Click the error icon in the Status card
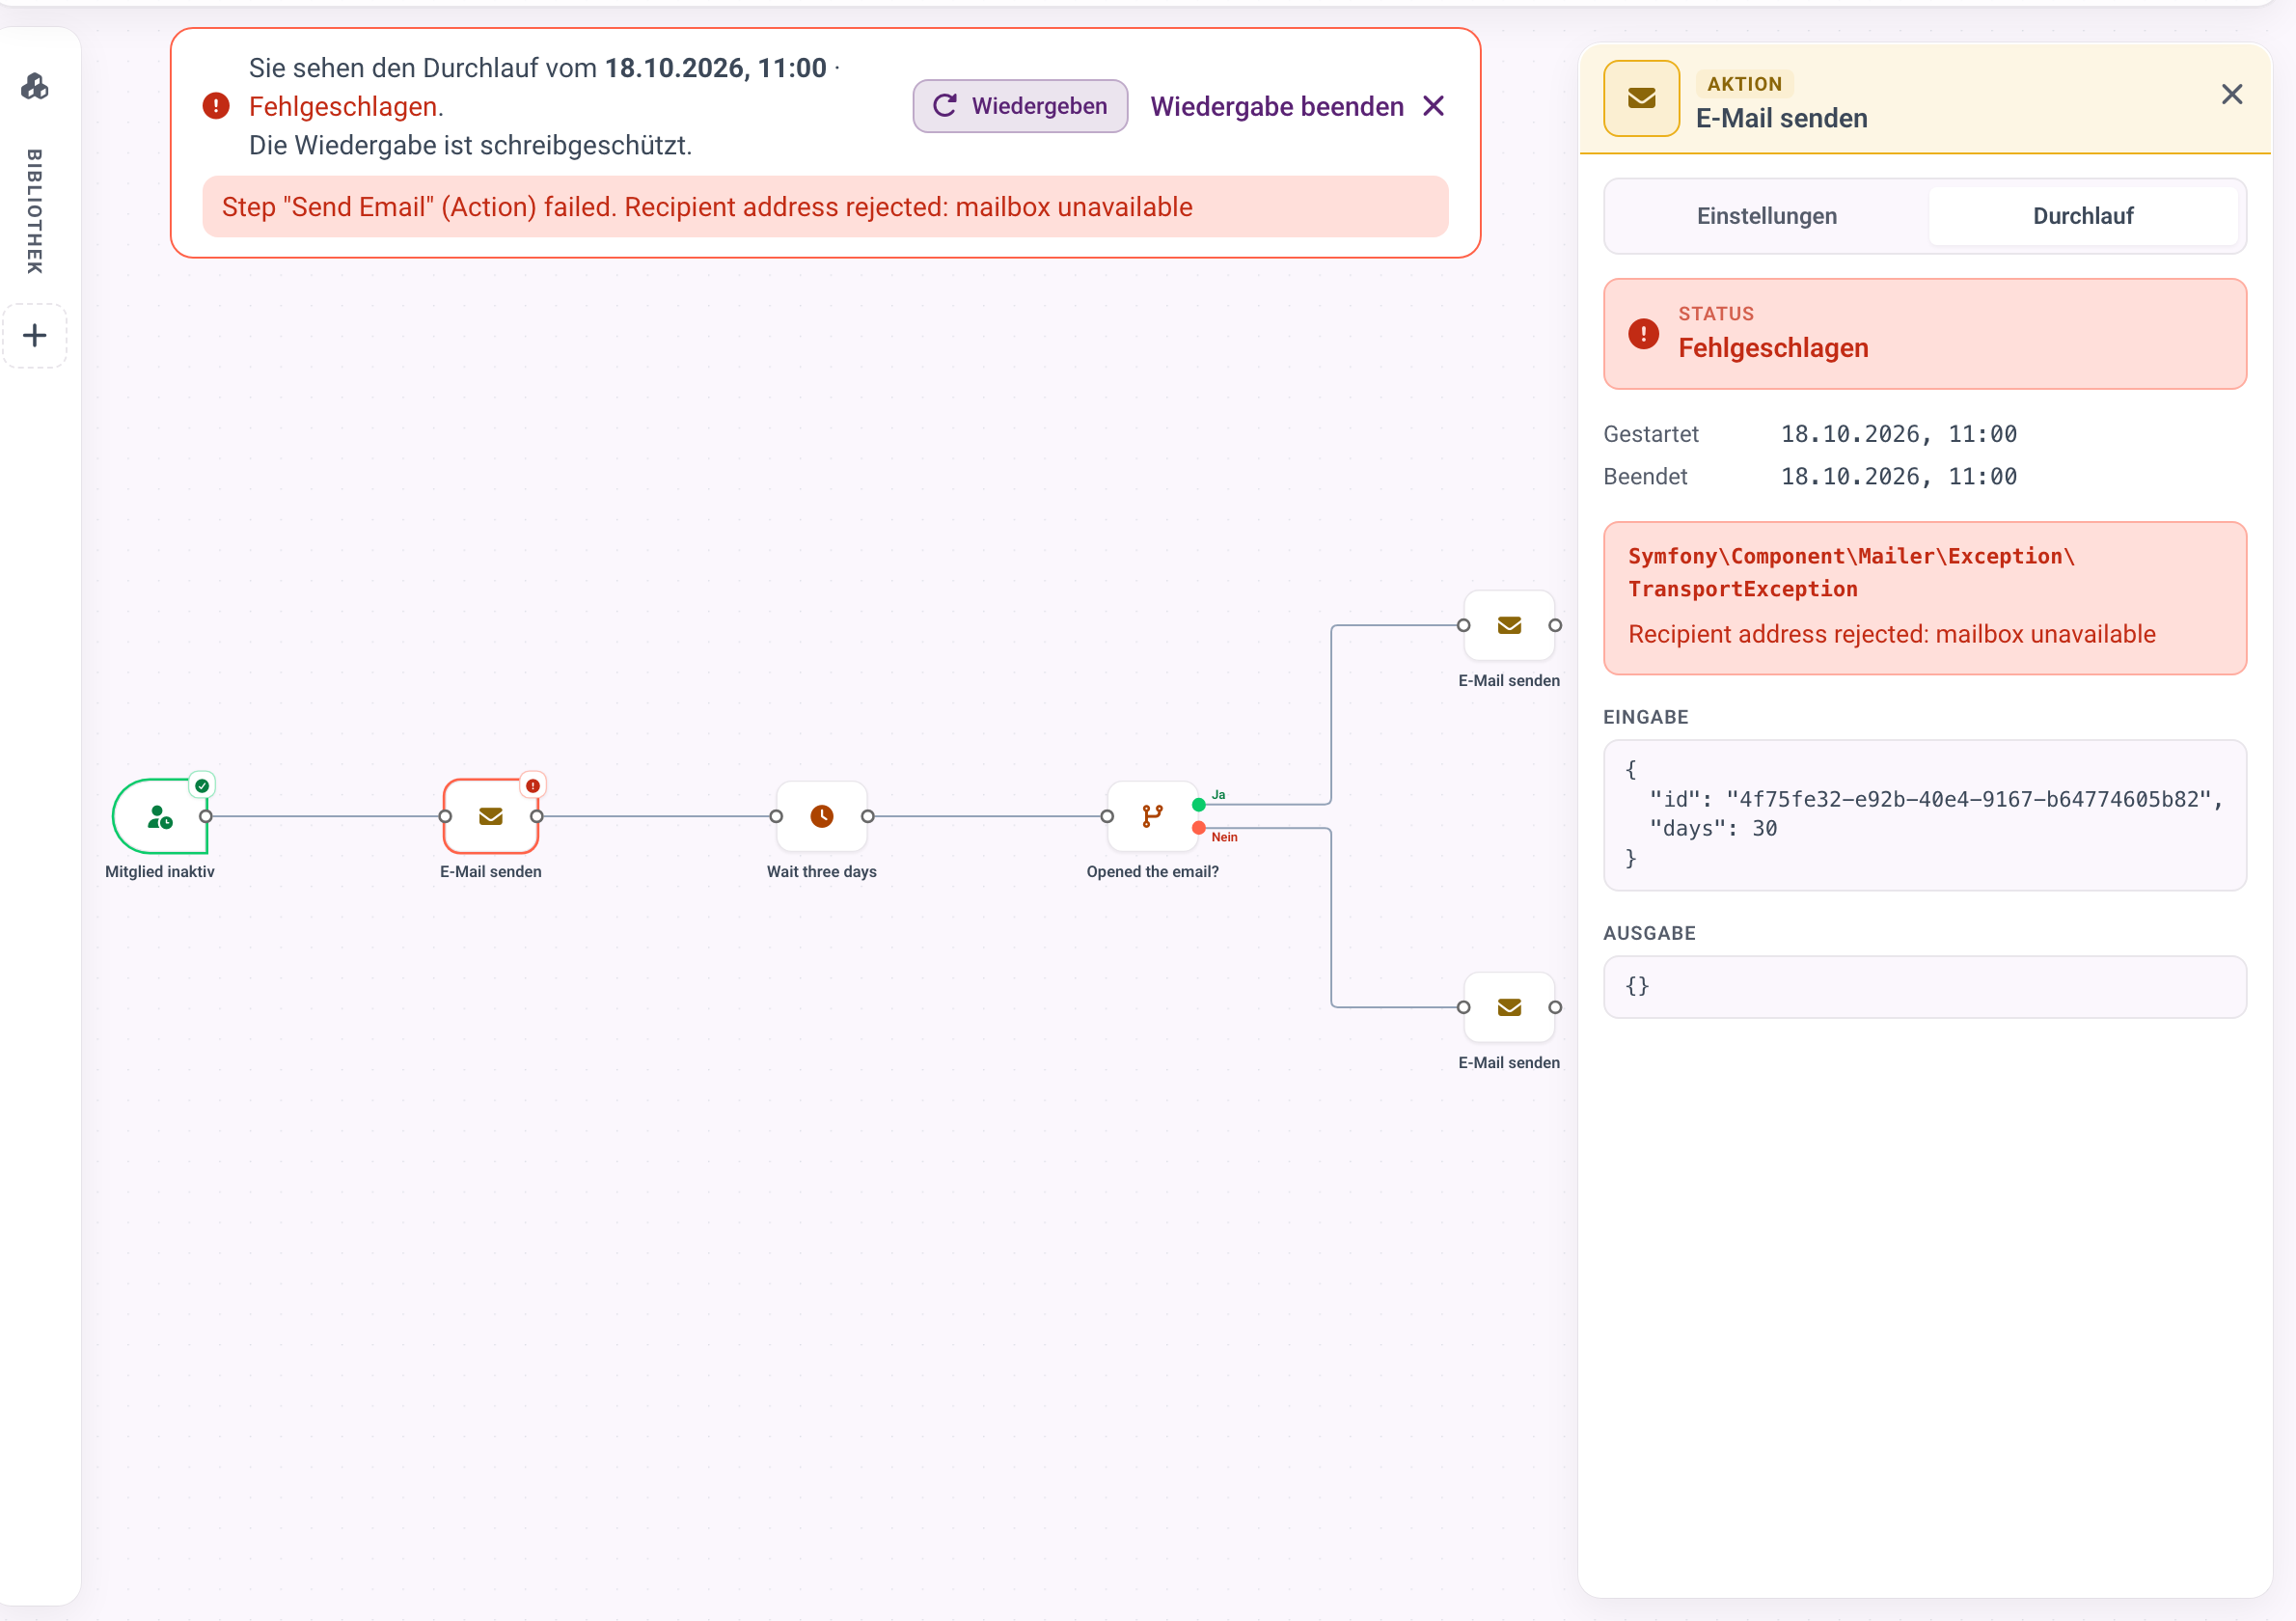 [x=1643, y=334]
